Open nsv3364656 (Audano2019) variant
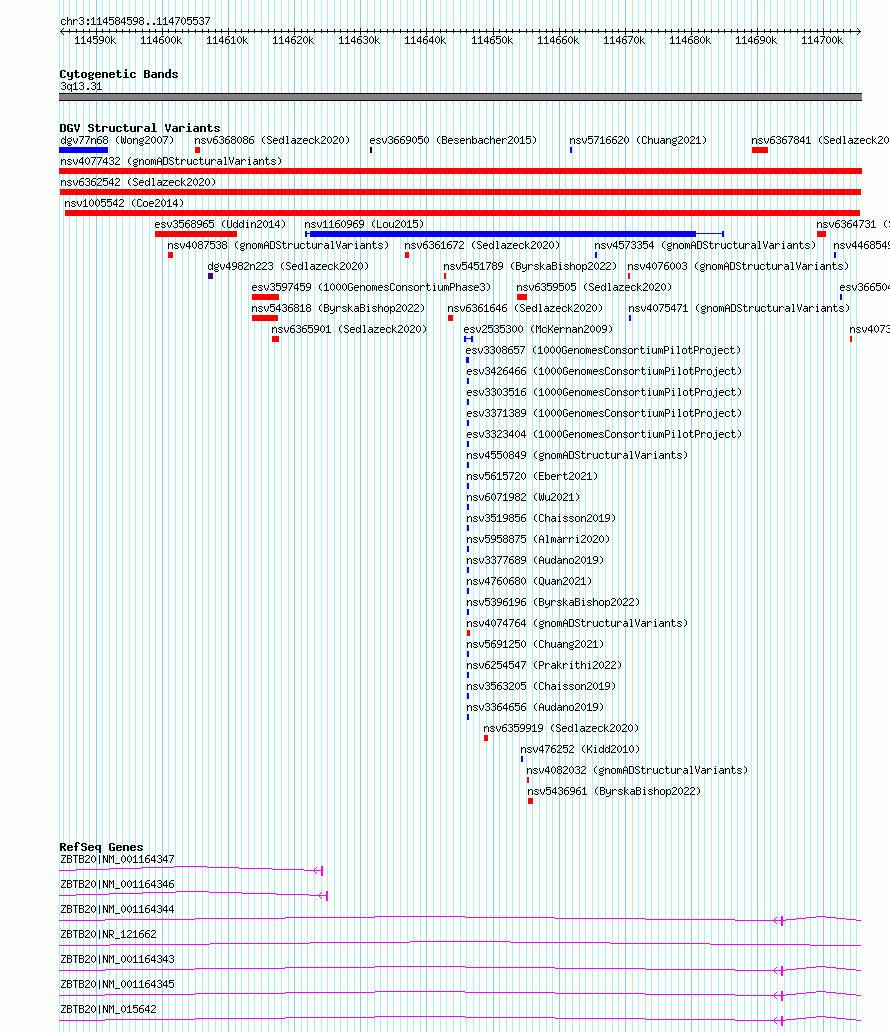The width and height of the screenshot is (890, 1032). [535, 709]
